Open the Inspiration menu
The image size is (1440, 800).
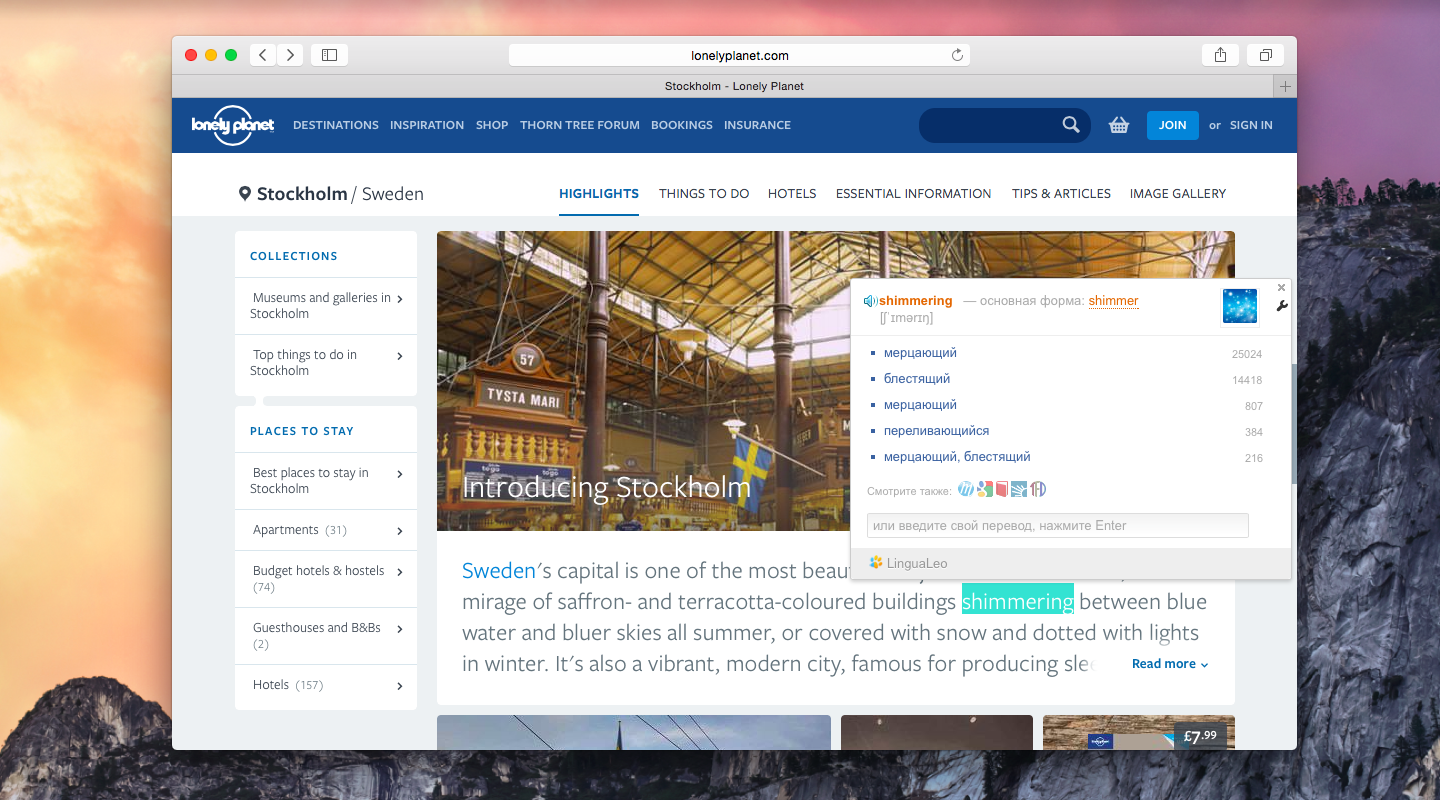click(427, 125)
